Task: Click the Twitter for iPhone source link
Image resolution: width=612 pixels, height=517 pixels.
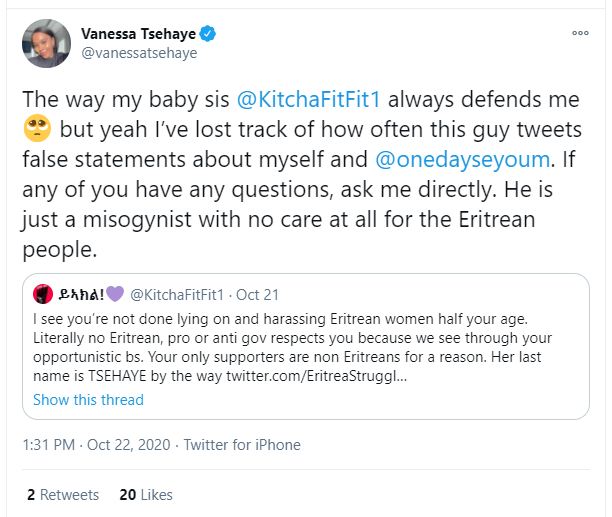Action: pyautogui.click(x=243, y=445)
